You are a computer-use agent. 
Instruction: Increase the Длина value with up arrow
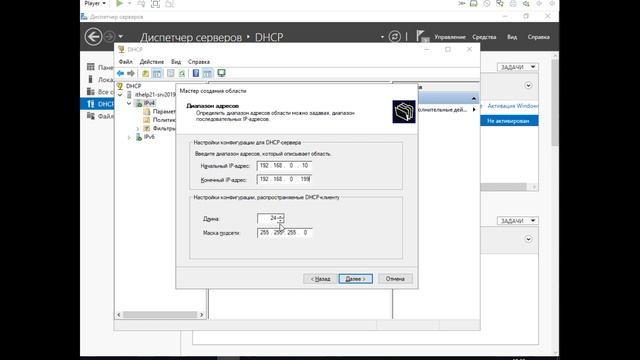(280, 216)
